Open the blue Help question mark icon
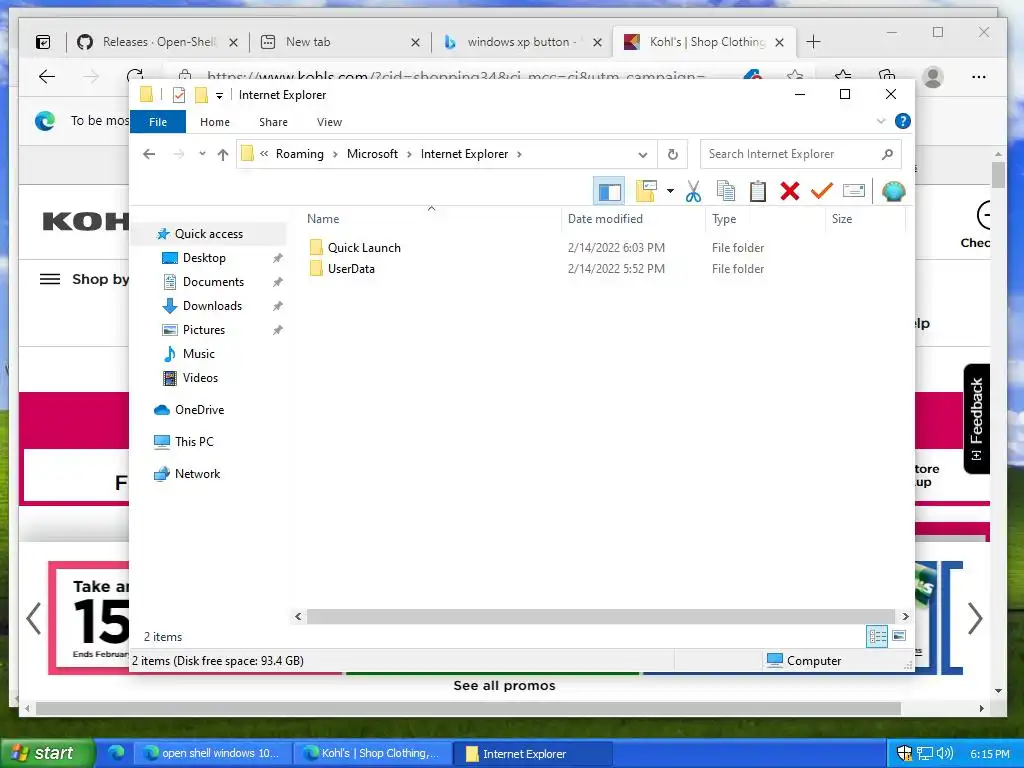The image size is (1024, 768). coord(903,121)
